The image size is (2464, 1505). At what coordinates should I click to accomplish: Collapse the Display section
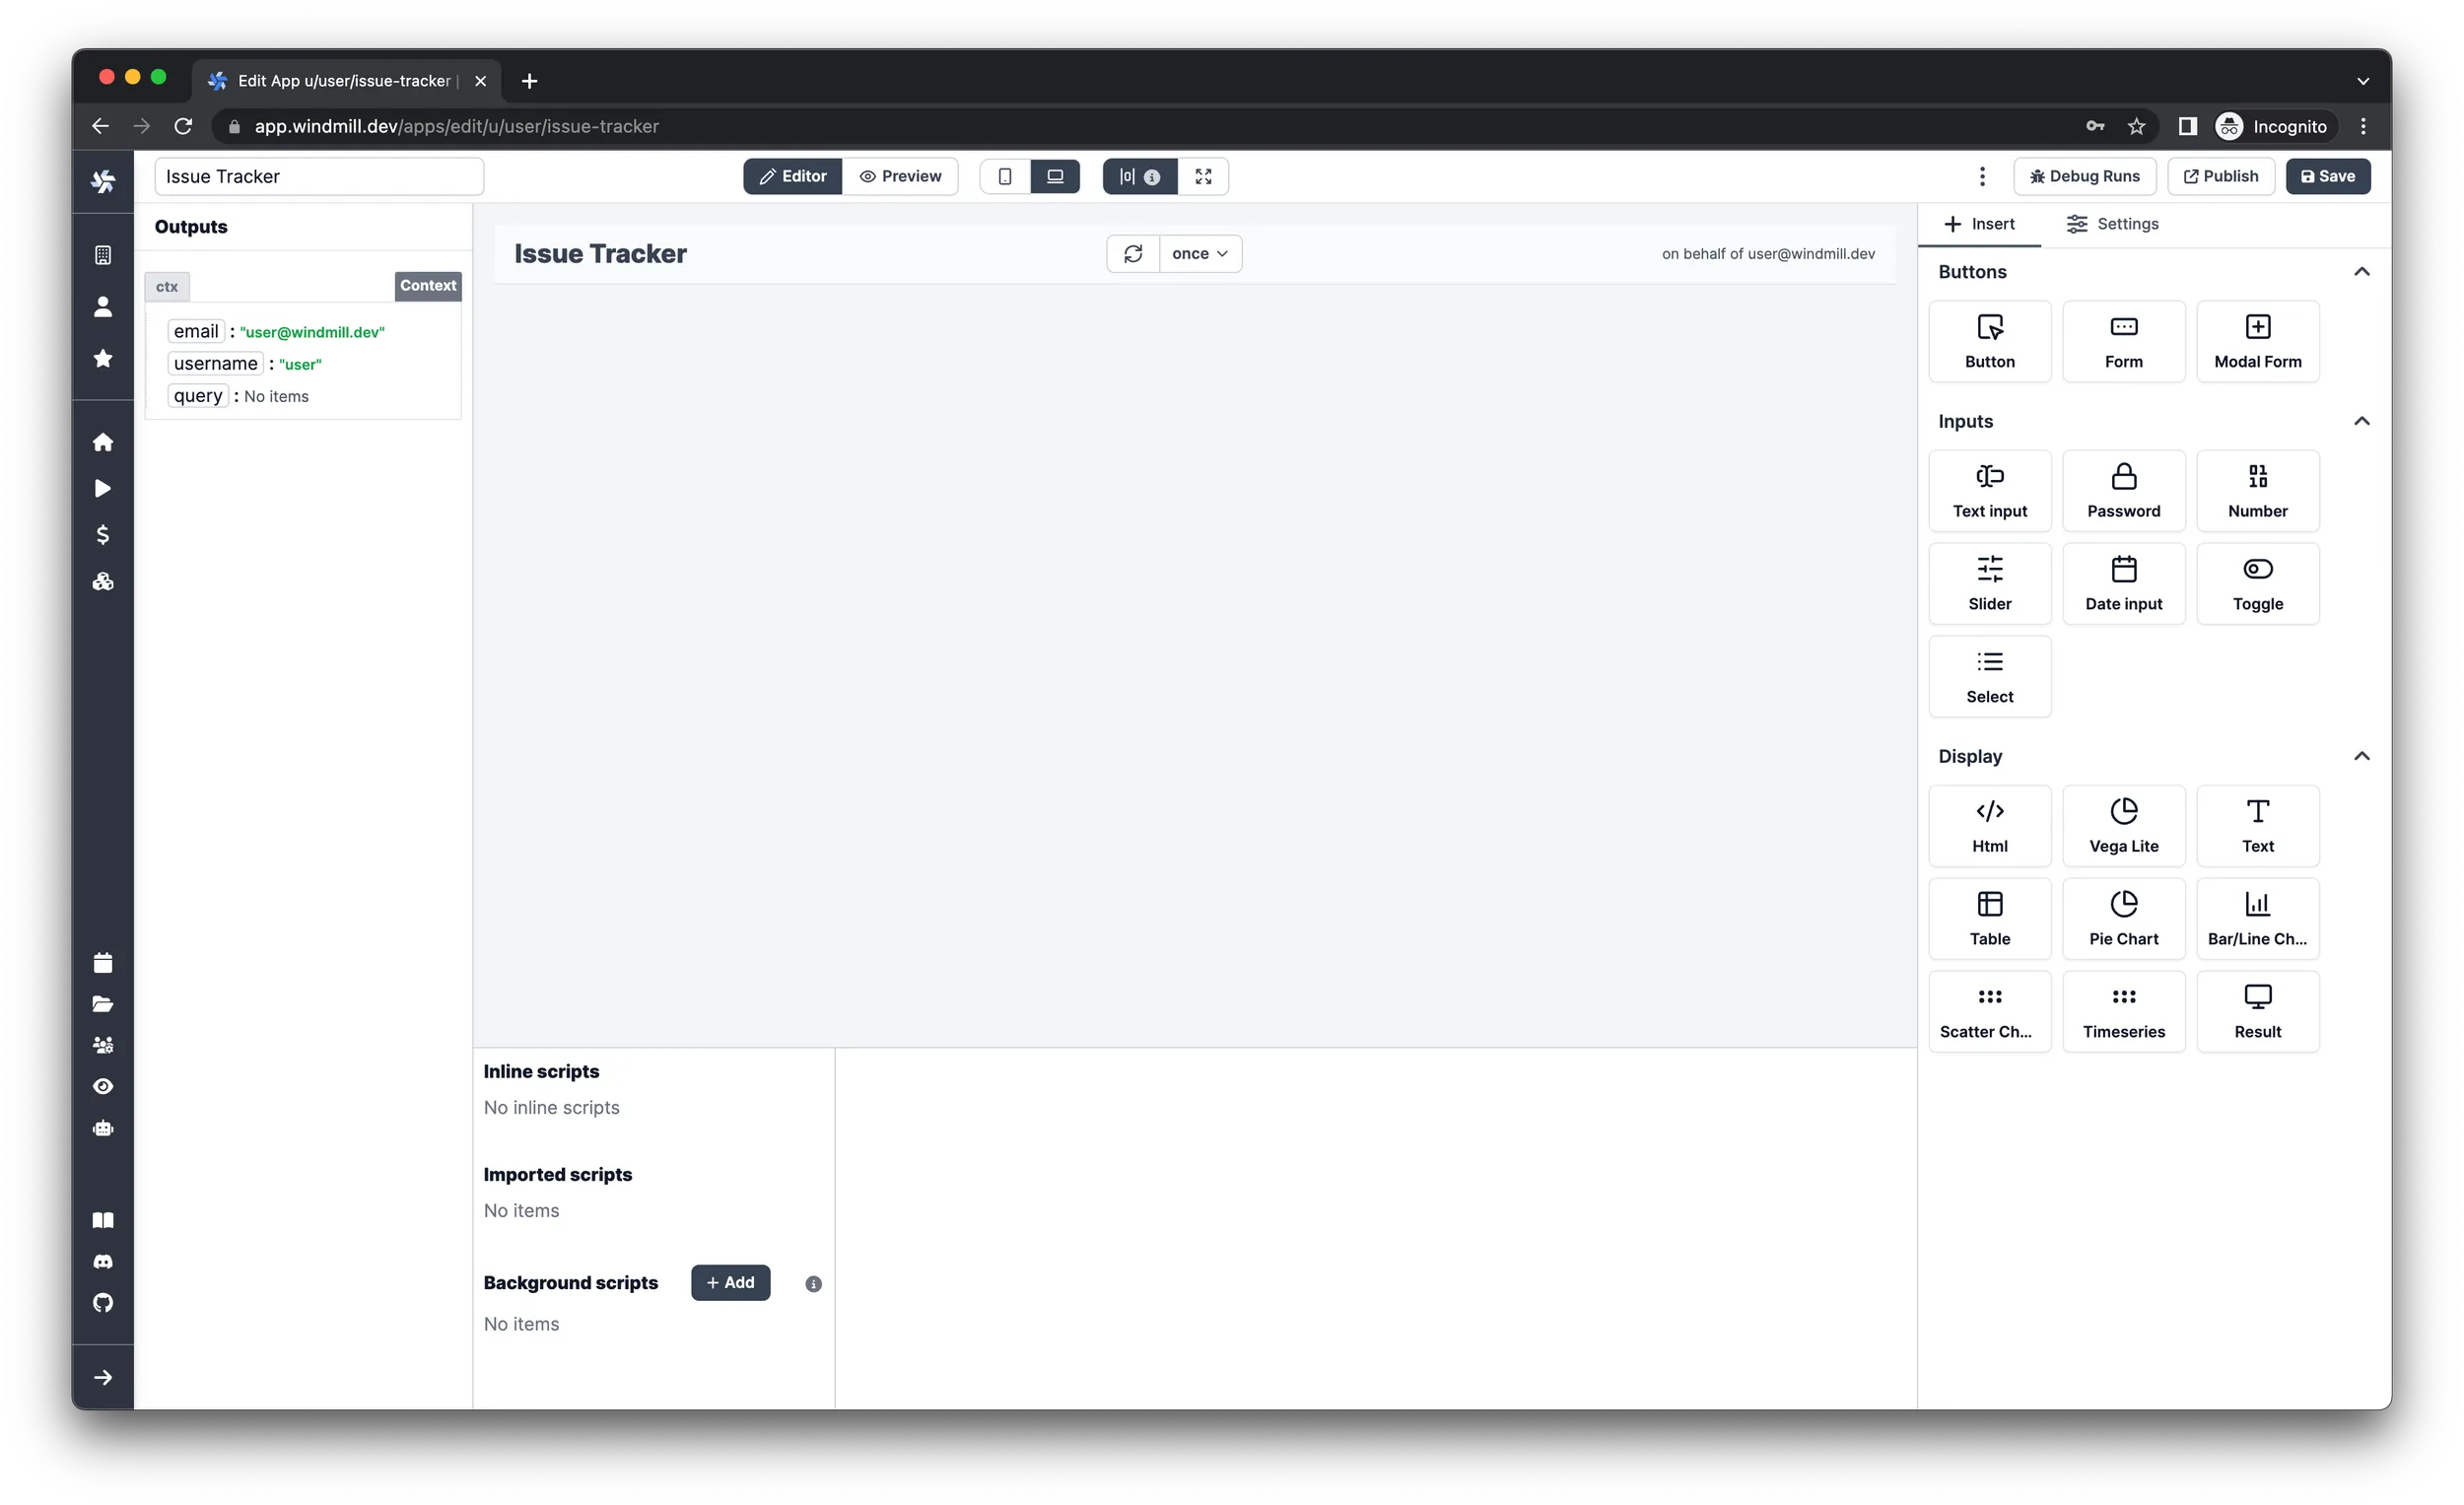click(2362, 756)
